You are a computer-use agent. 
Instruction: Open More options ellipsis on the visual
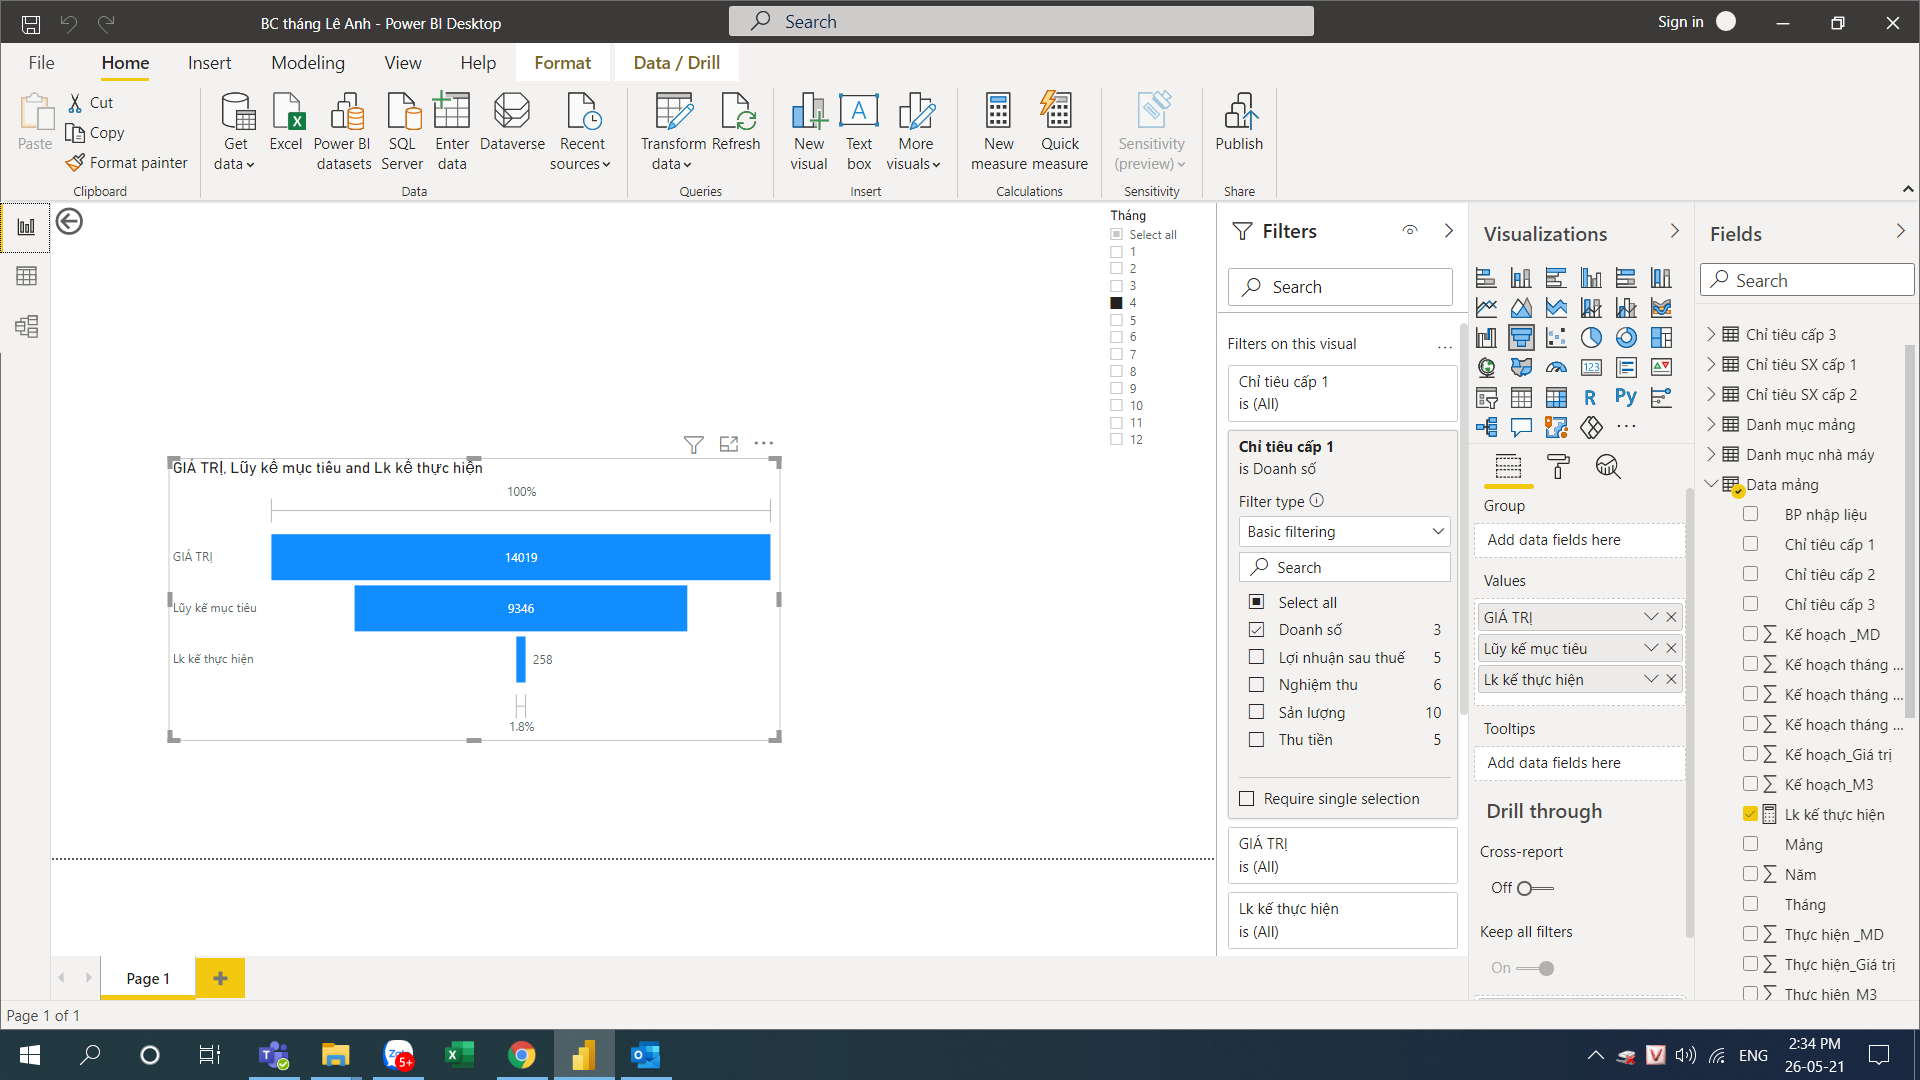(x=764, y=443)
